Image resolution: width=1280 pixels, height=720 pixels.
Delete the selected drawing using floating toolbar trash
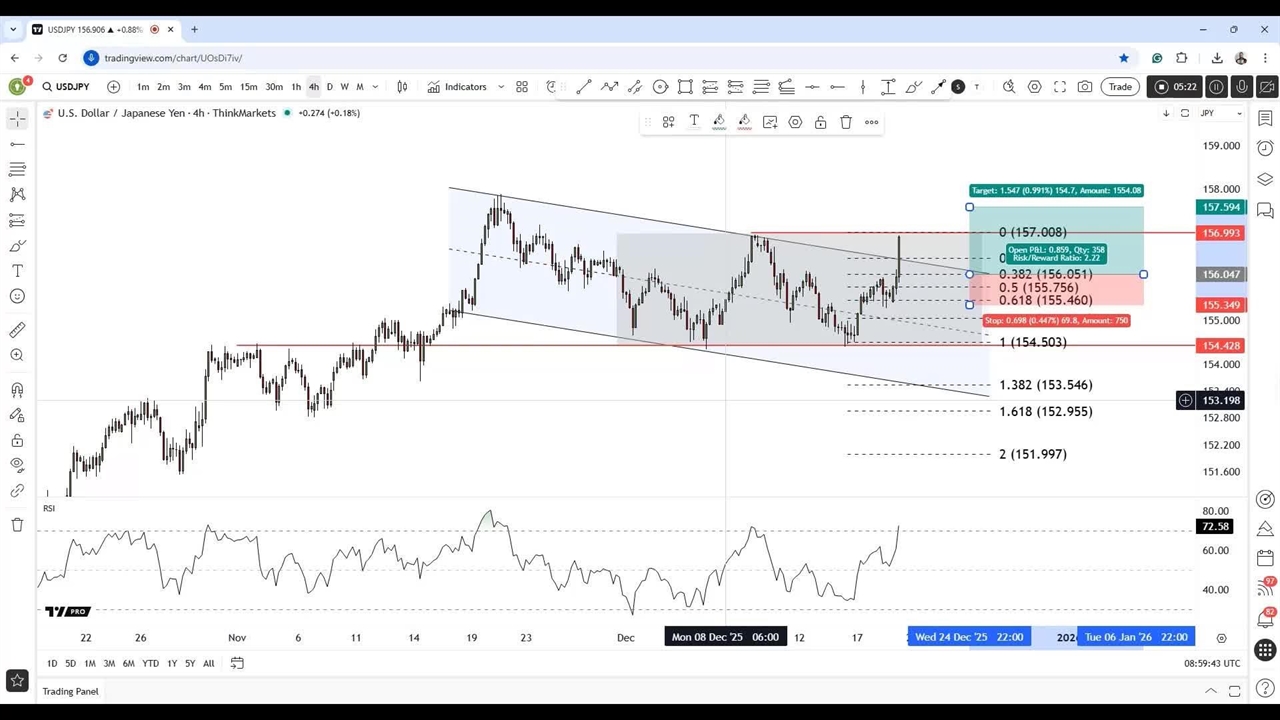[x=846, y=122]
